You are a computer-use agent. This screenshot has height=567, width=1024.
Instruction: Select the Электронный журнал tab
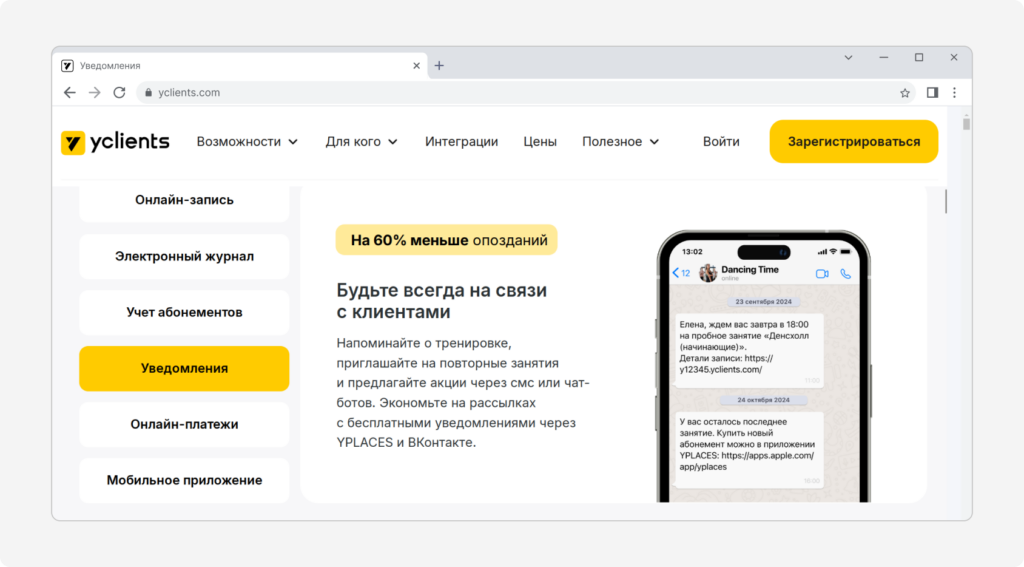184,257
